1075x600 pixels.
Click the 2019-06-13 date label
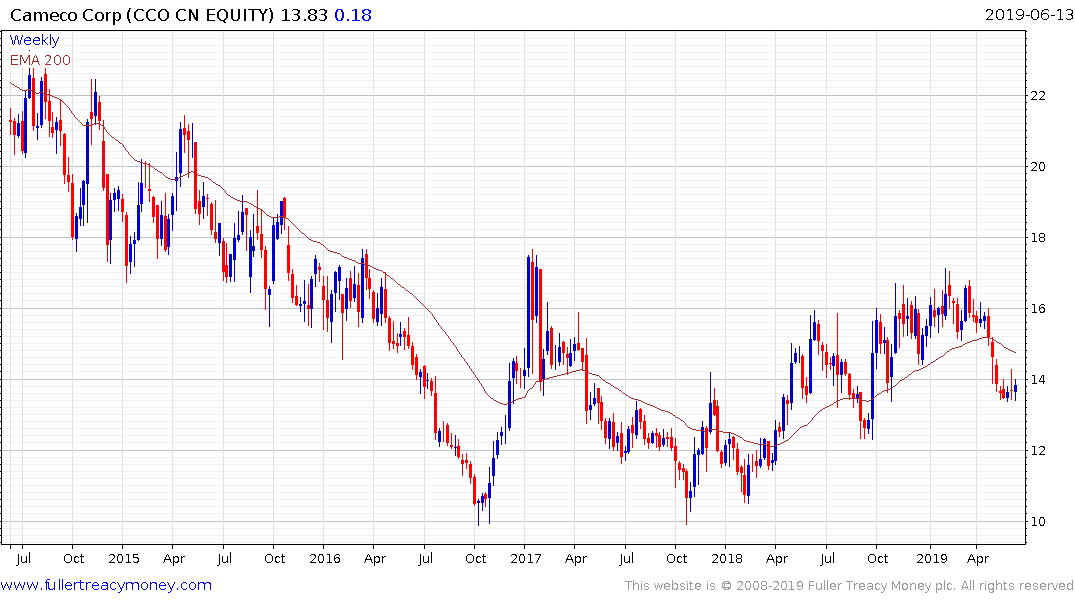[1027, 14]
